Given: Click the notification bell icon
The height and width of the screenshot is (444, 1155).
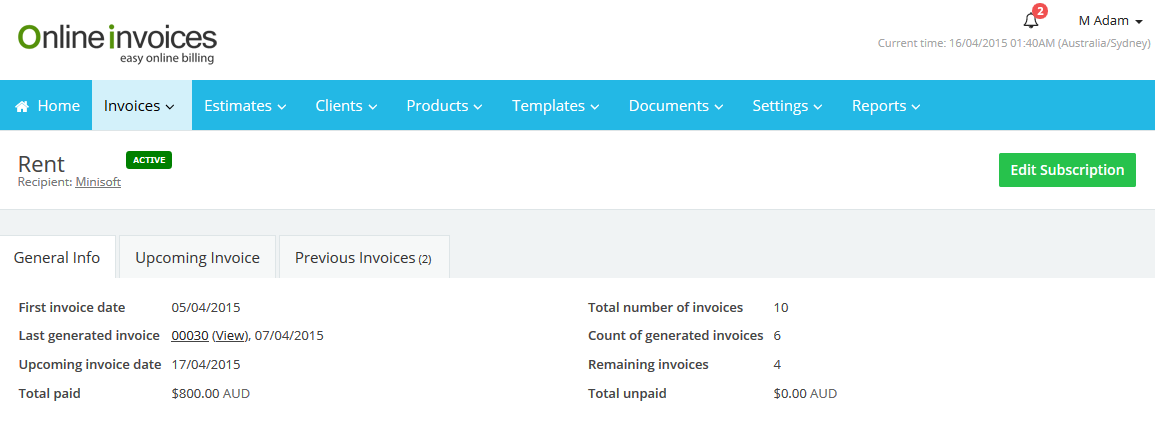Looking at the screenshot, I should (x=1031, y=21).
